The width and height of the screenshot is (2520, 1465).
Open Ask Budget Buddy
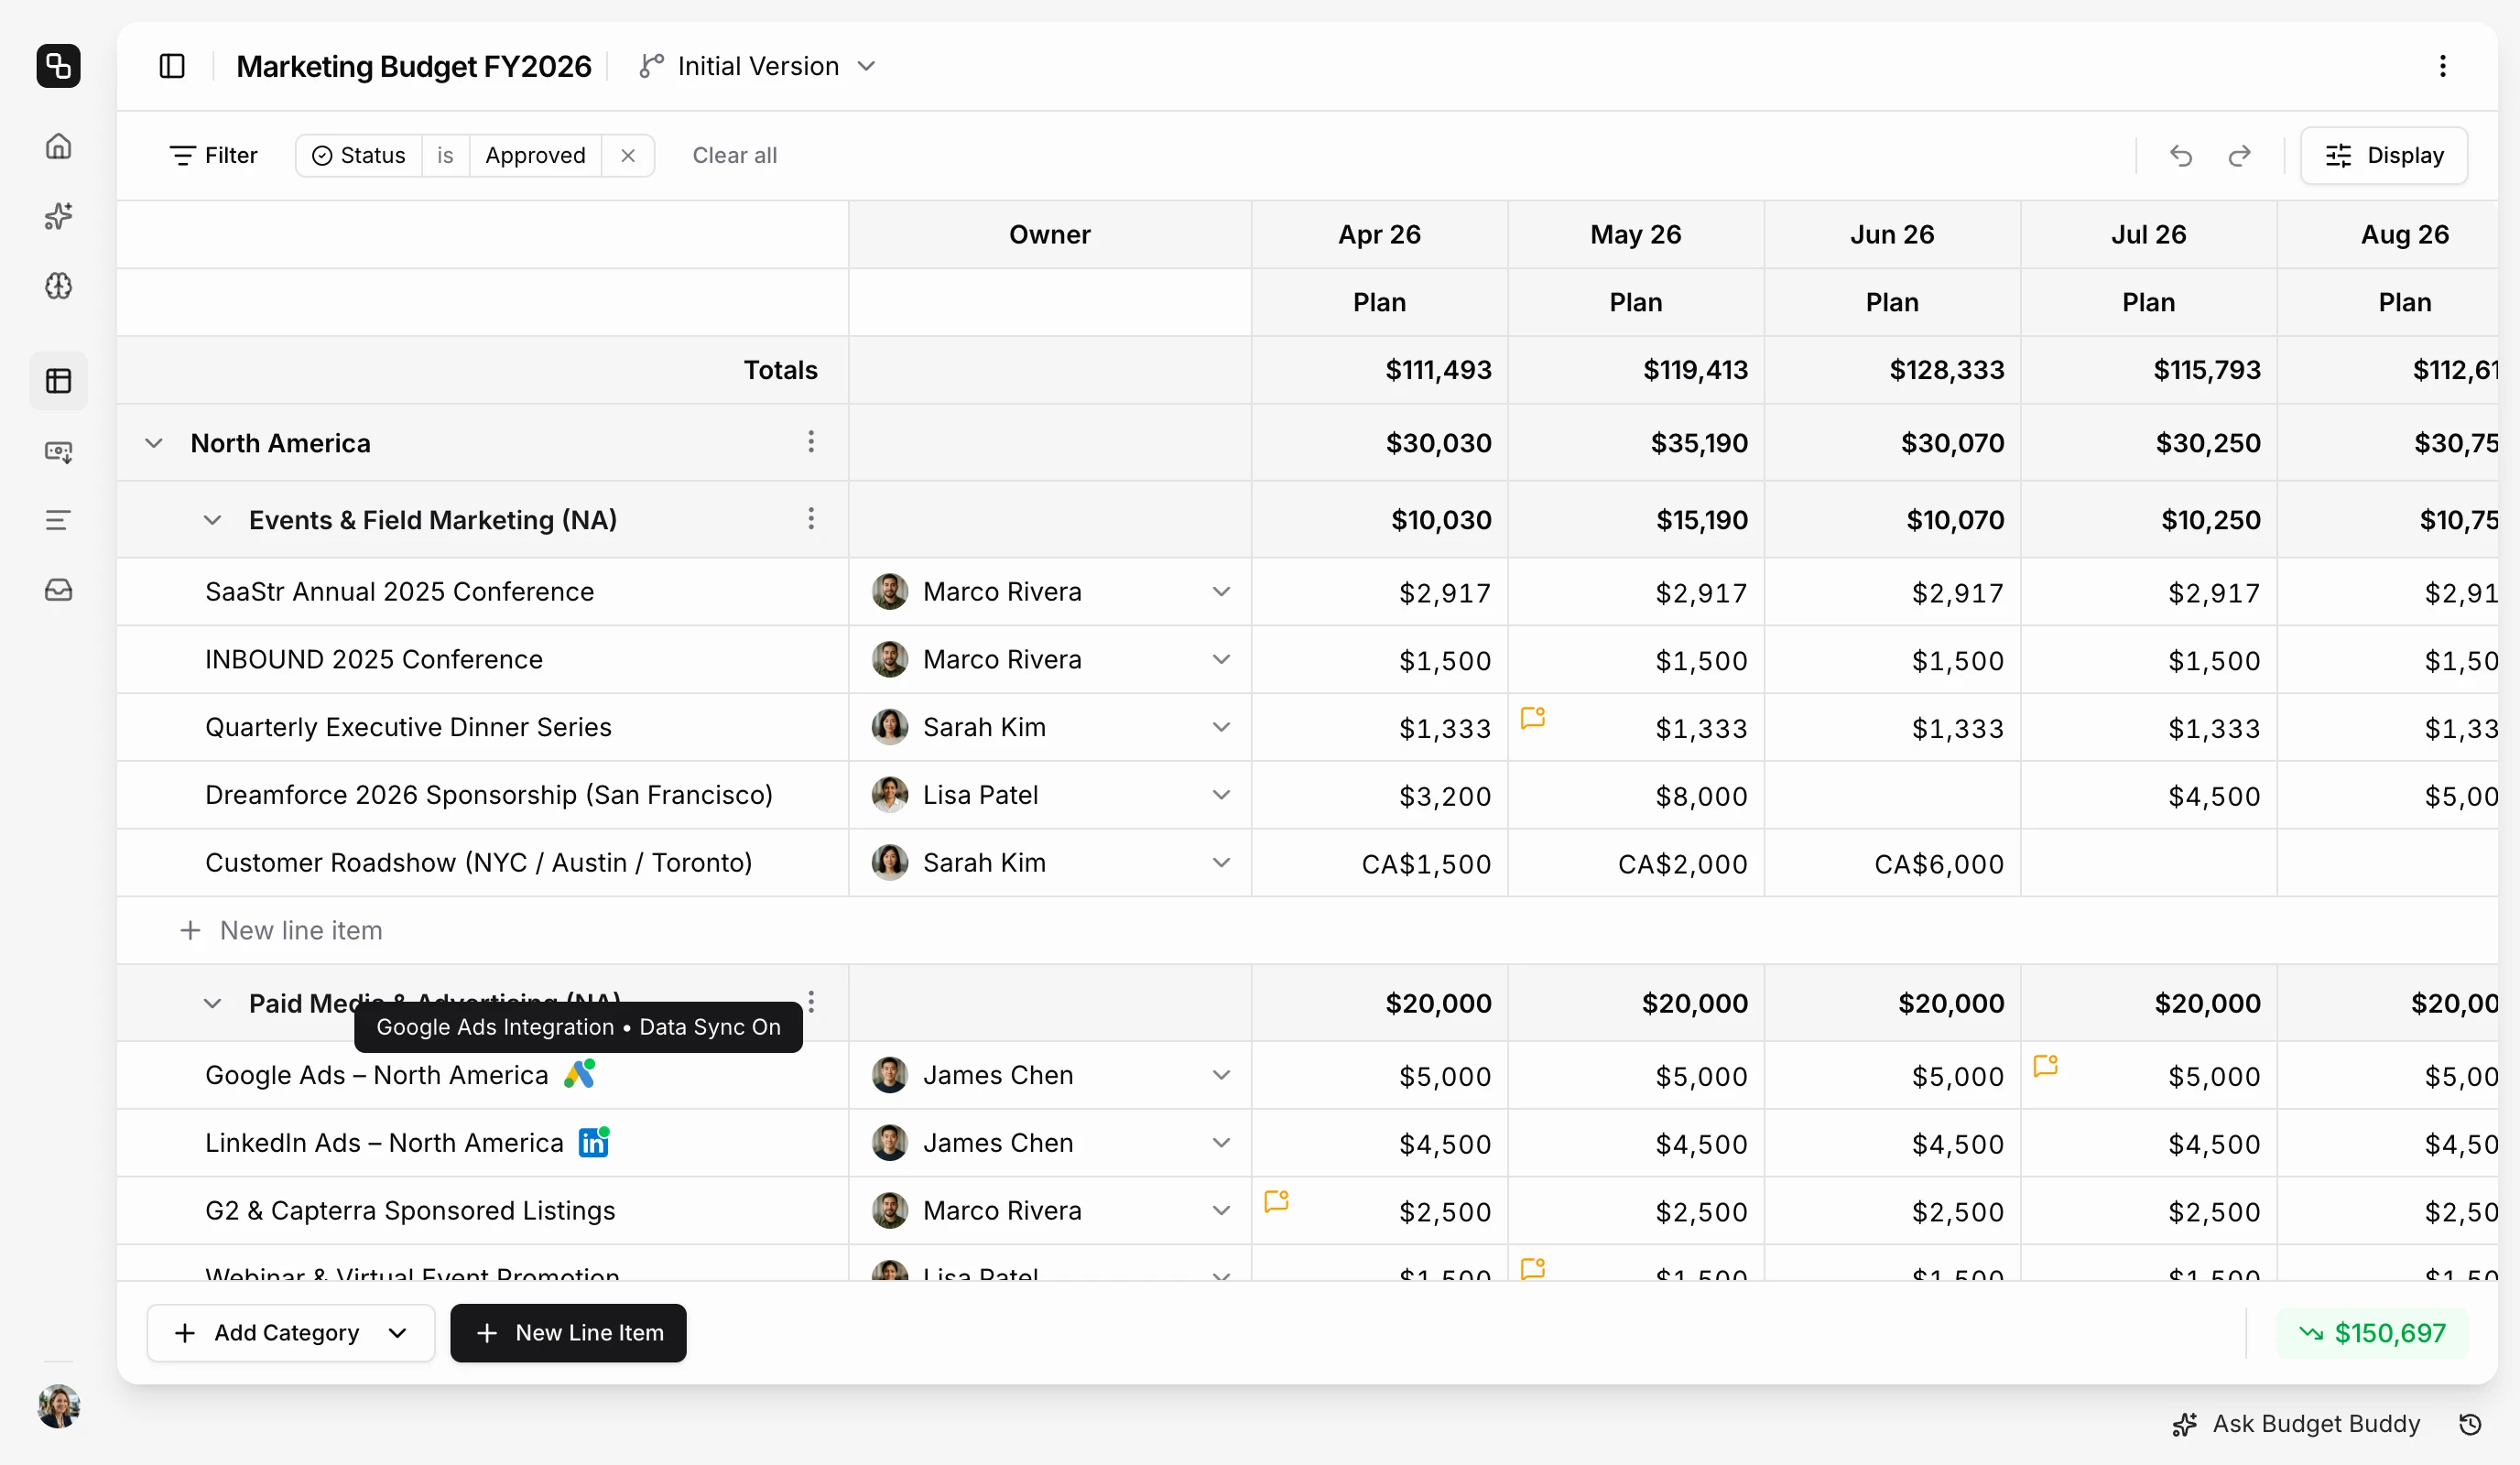pos(2297,1424)
